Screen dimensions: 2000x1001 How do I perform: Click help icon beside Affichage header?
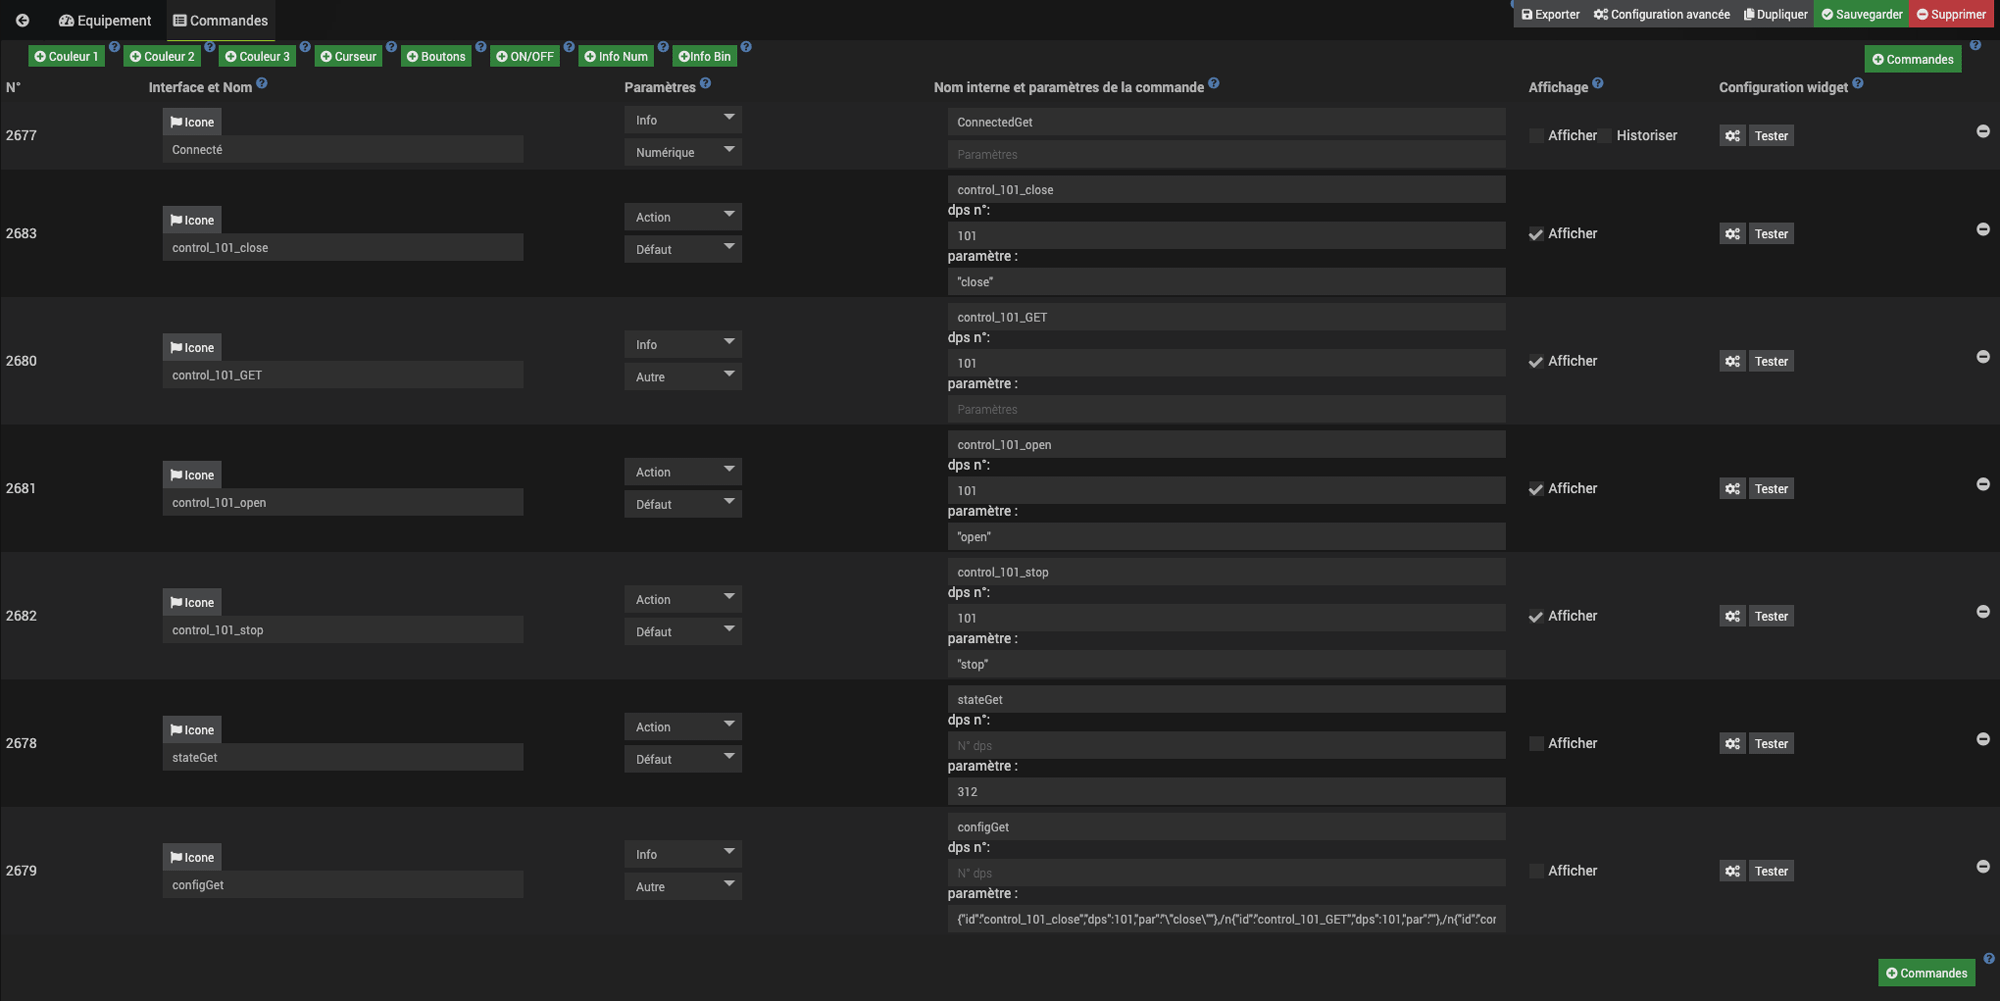[x=1597, y=84]
